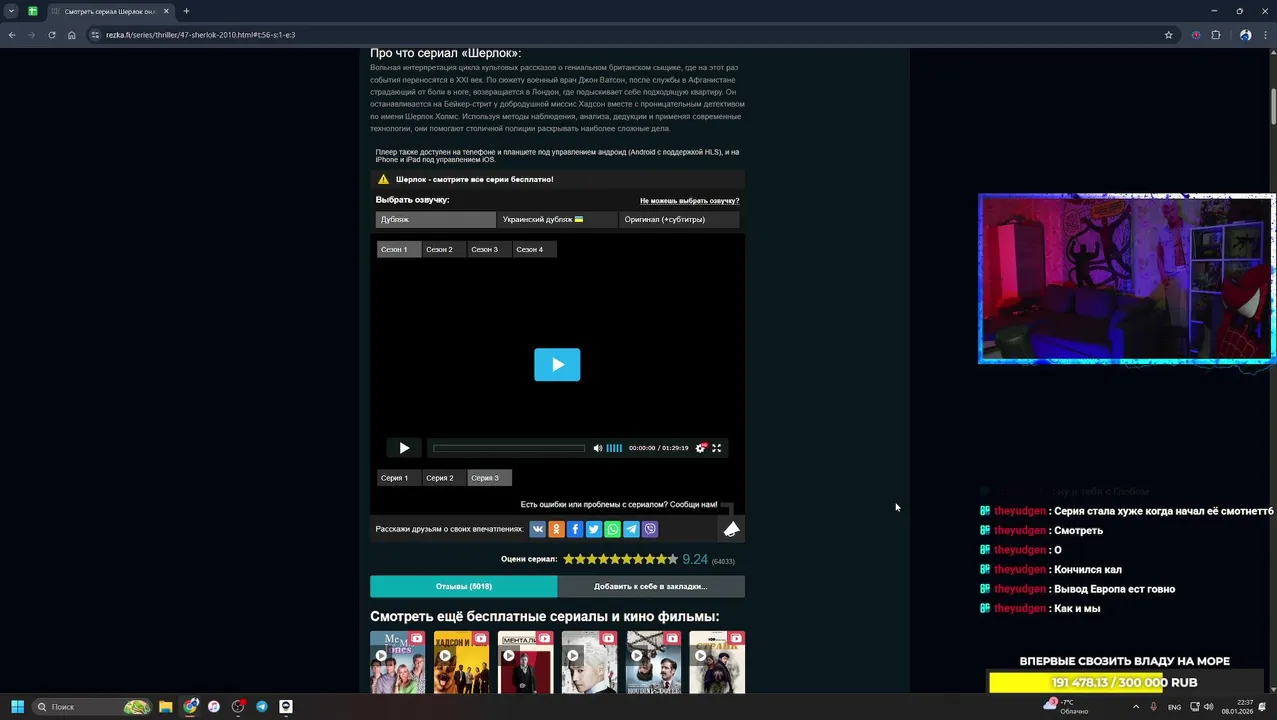Open the tab search dropdown arrow
The image size is (1277, 720).
pyautogui.click(x=11, y=11)
